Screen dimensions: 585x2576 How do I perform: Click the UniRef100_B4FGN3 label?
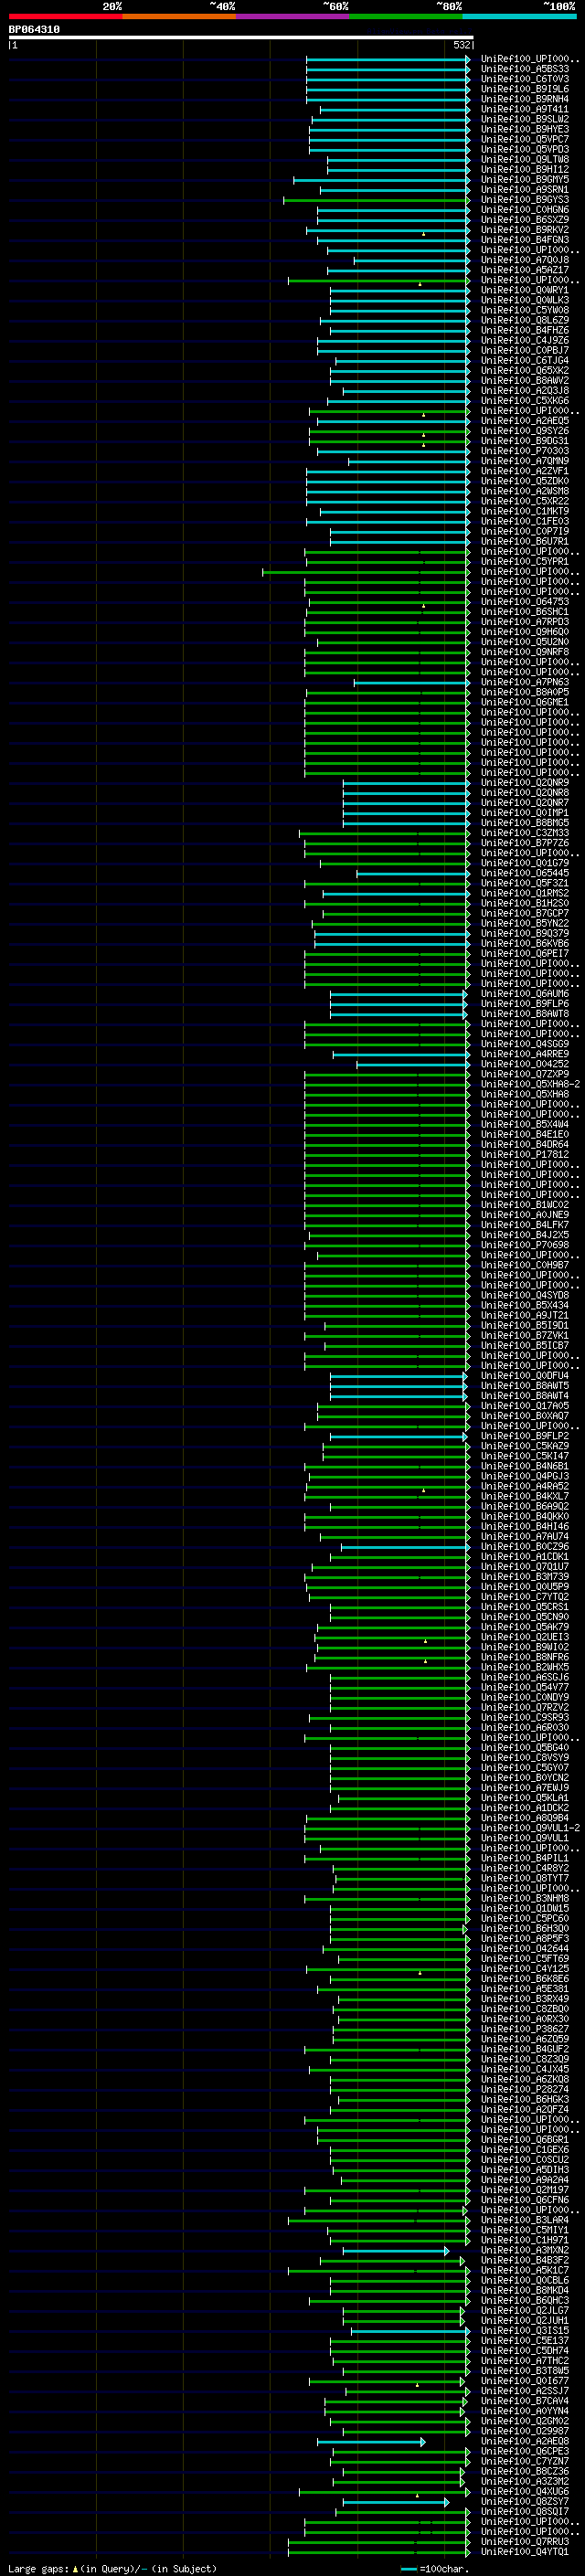tap(525, 240)
